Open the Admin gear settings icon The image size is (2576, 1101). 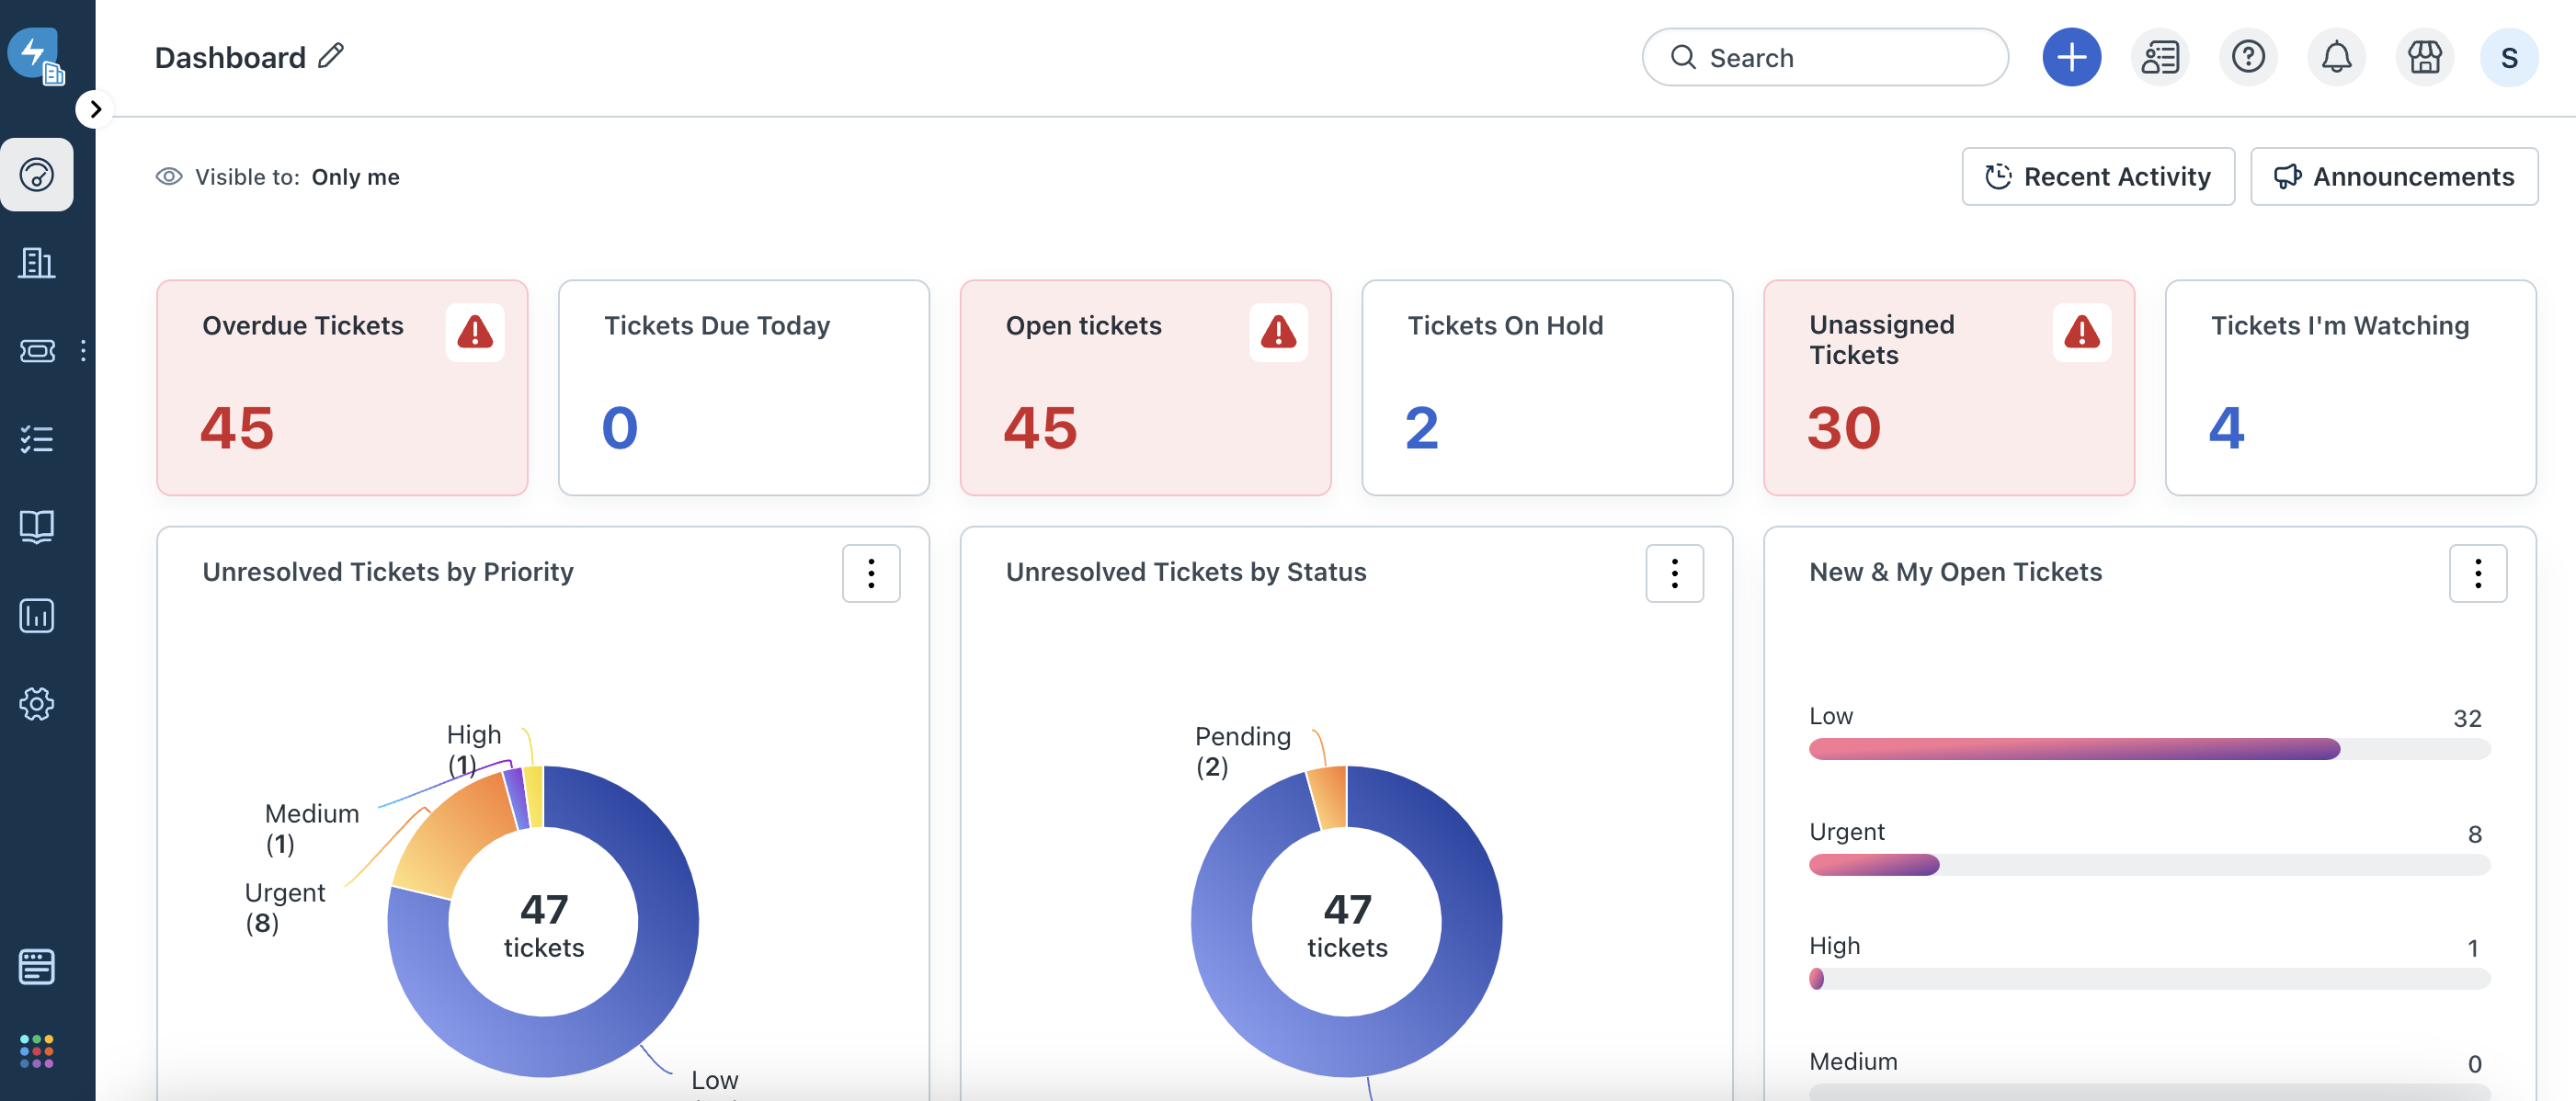click(x=37, y=703)
